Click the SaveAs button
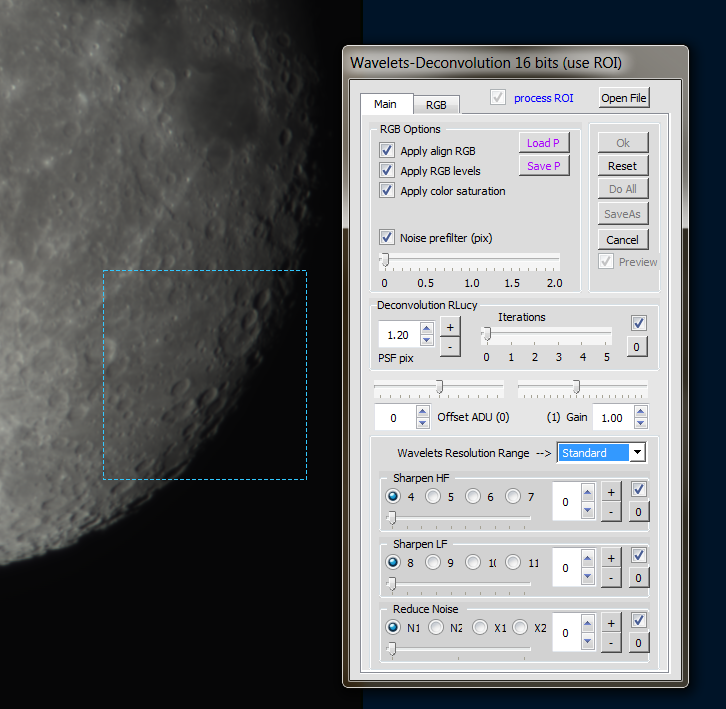The image size is (726, 709). tap(623, 214)
